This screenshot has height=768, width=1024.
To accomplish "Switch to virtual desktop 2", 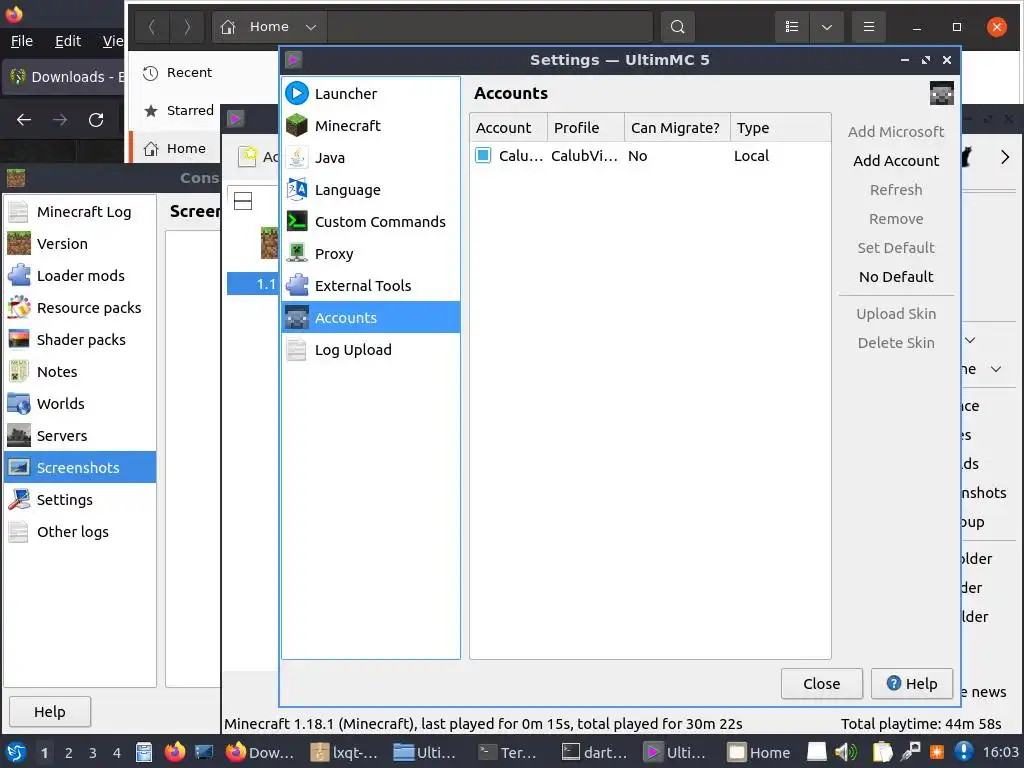I will point(69,753).
